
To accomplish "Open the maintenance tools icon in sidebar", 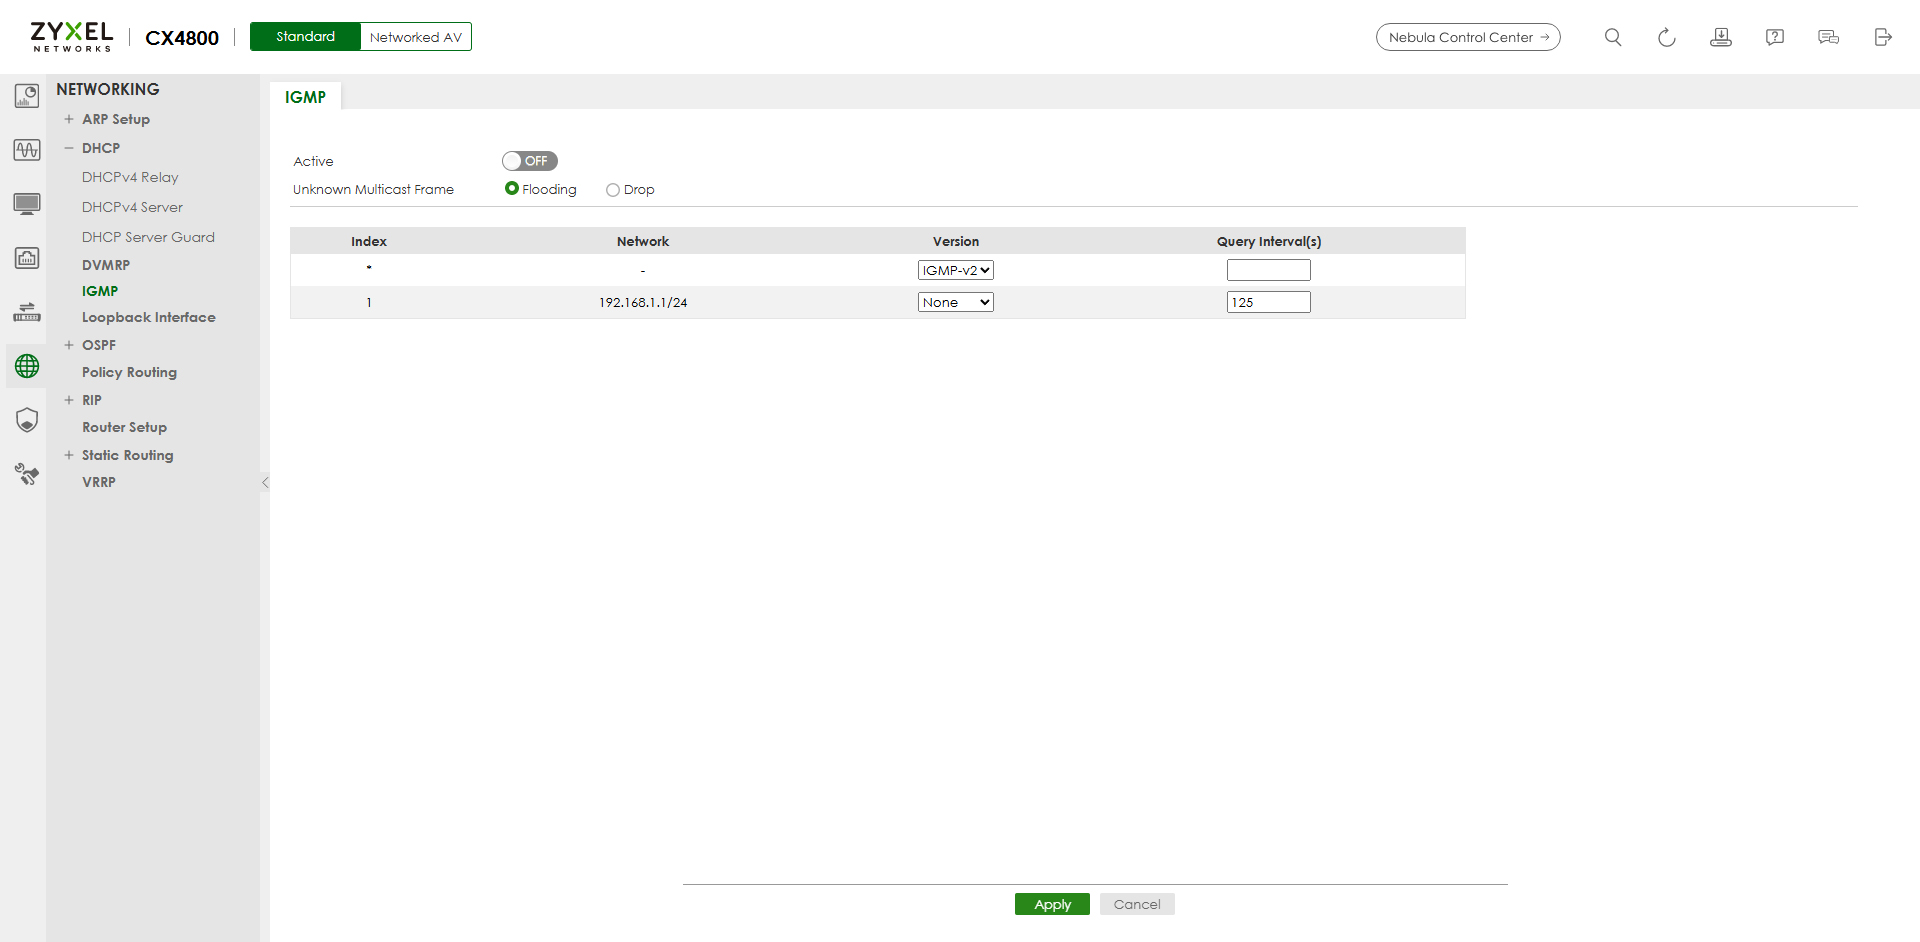I will click(x=27, y=474).
